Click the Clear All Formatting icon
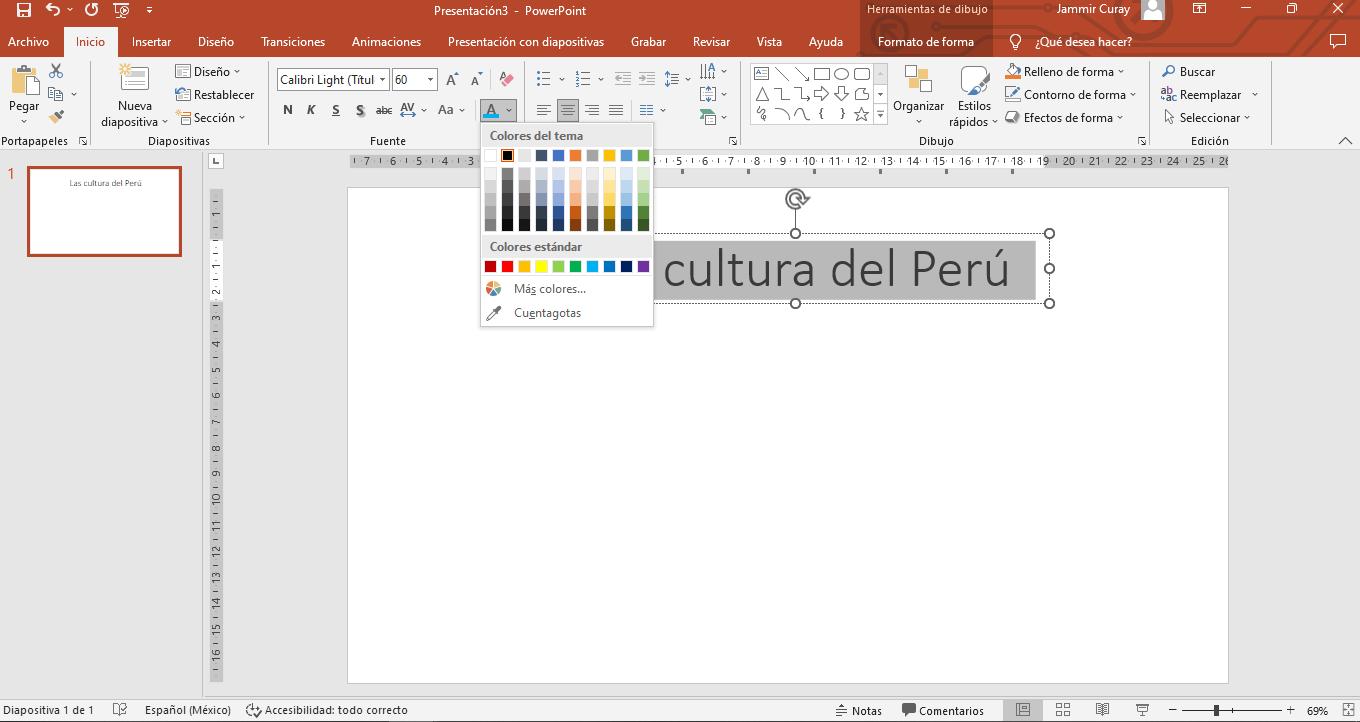This screenshot has width=1360, height=722. 506,80
